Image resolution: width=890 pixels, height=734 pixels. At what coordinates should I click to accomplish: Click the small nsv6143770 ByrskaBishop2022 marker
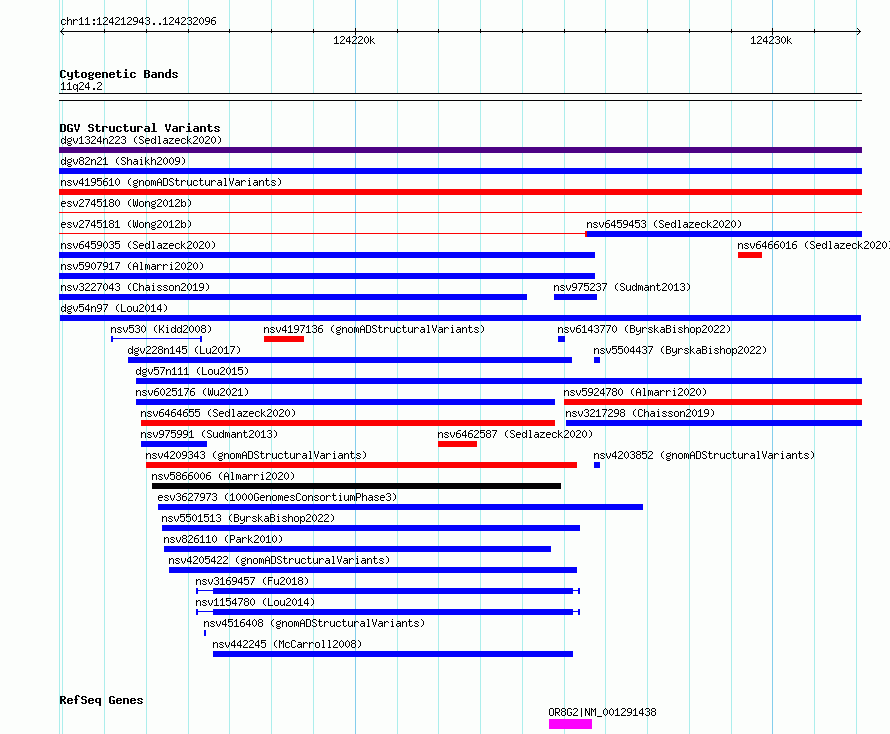point(561,339)
